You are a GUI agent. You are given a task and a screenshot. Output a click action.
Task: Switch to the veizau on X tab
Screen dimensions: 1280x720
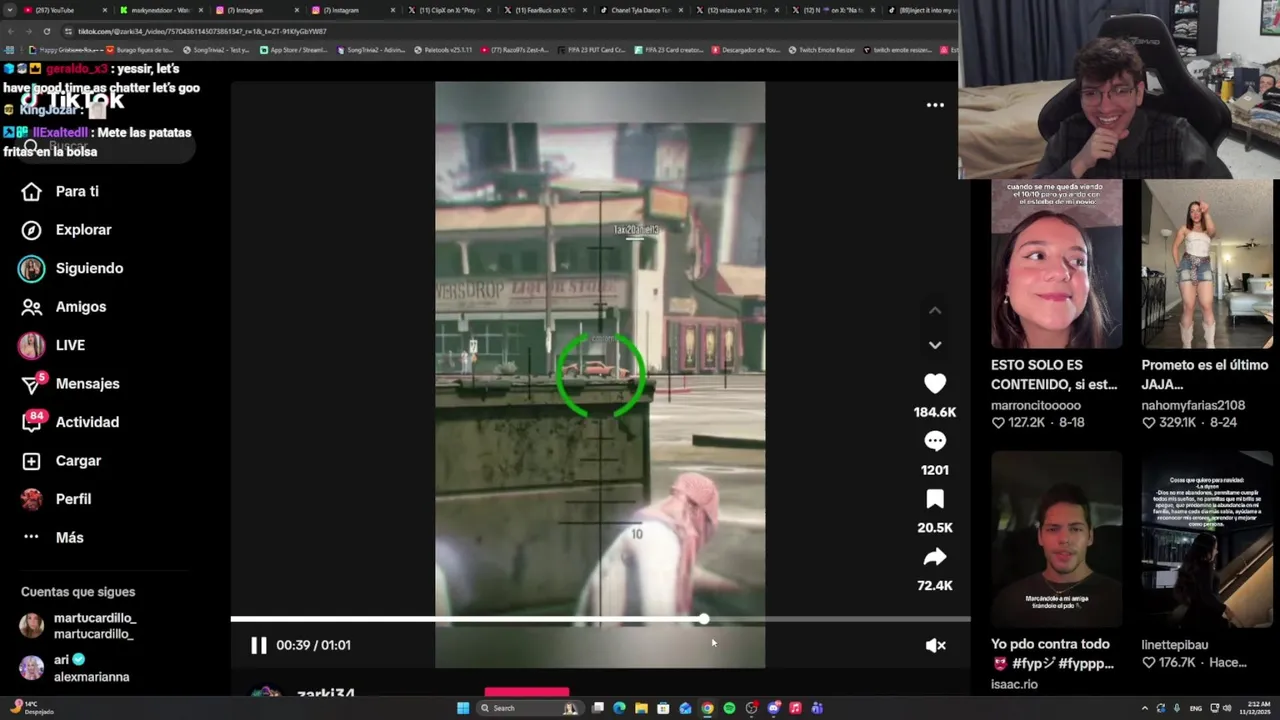click(x=737, y=10)
